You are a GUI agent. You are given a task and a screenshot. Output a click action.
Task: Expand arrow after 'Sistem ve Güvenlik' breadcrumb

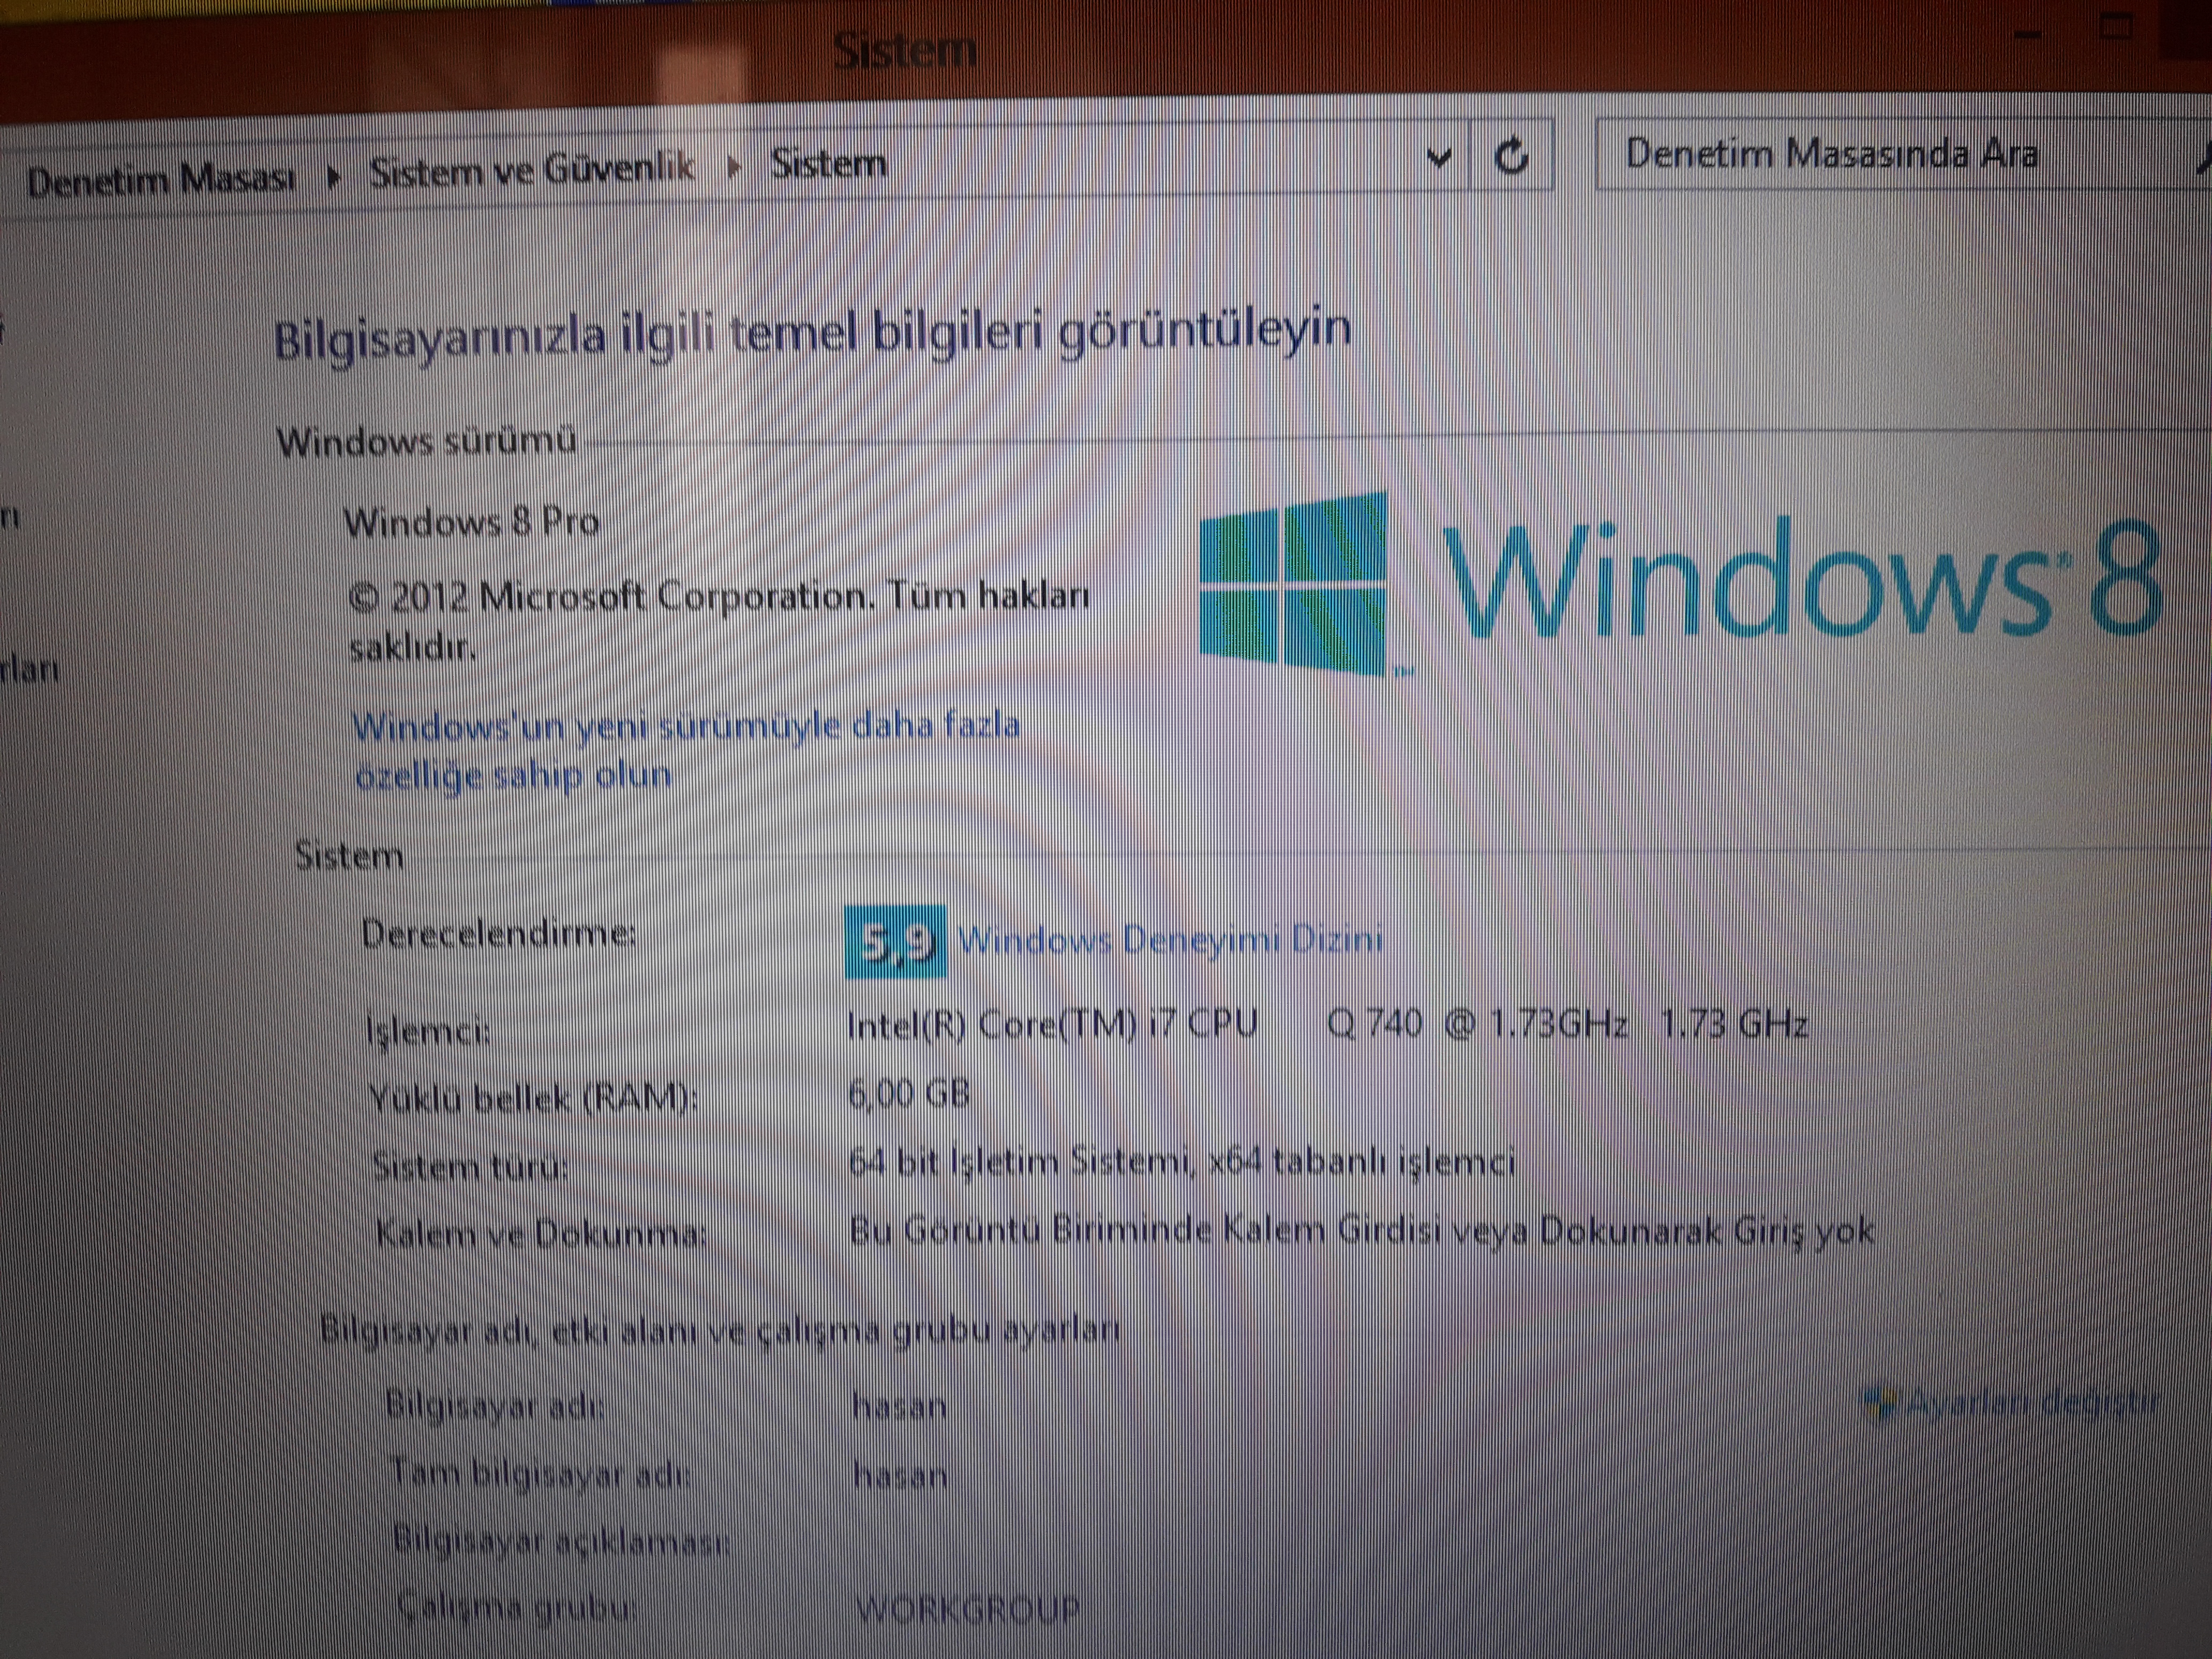tap(735, 166)
